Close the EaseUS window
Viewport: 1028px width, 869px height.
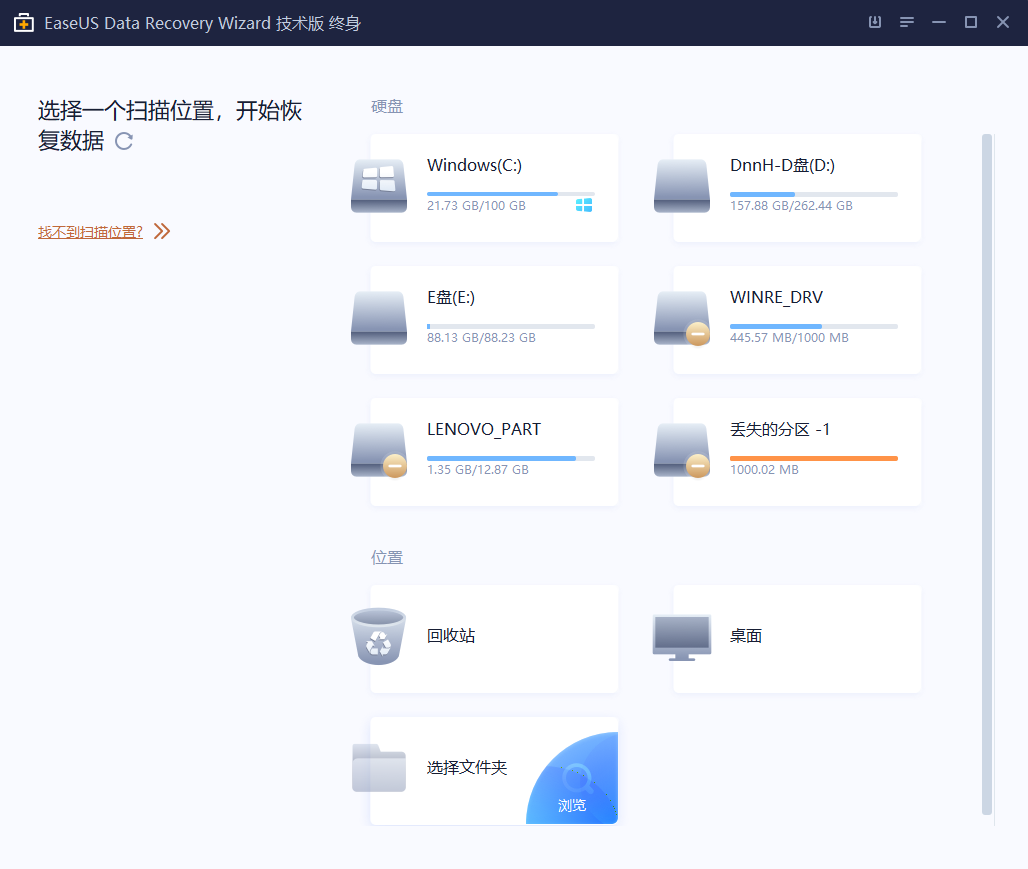click(1003, 22)
